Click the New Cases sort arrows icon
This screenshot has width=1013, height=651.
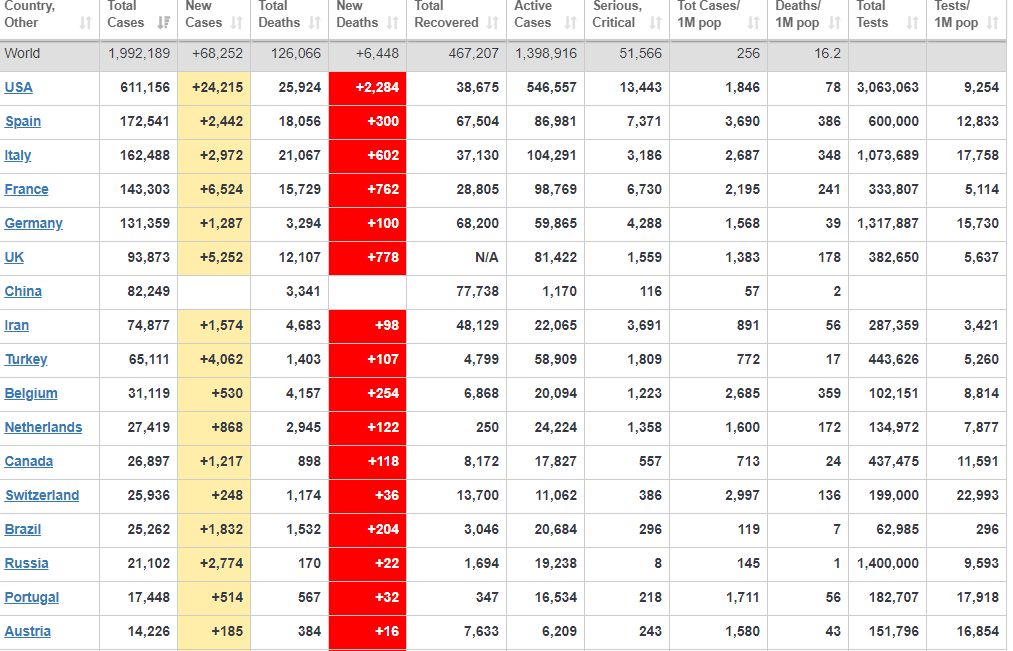point(237,22)
